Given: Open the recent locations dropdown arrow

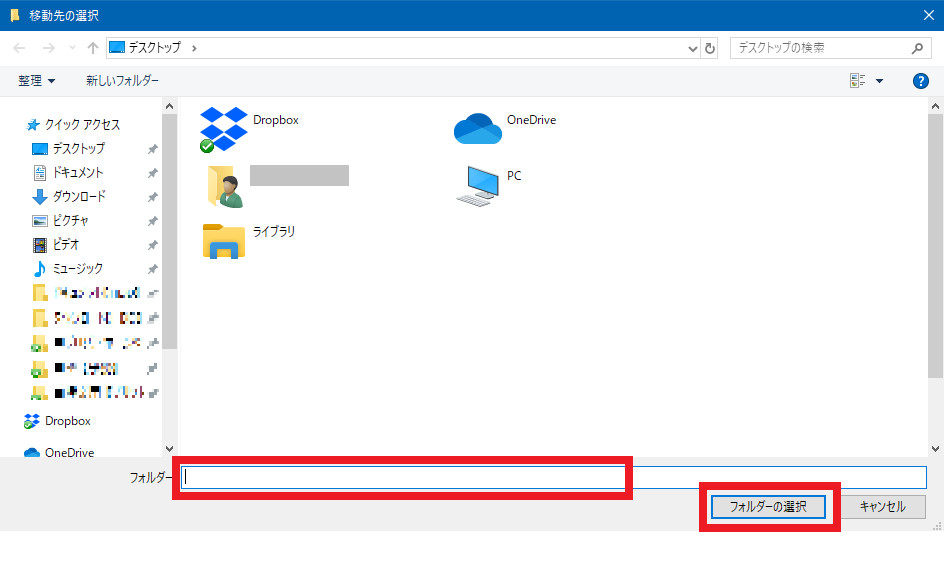Looking at the screenshot, I should (x=72, y=48).
